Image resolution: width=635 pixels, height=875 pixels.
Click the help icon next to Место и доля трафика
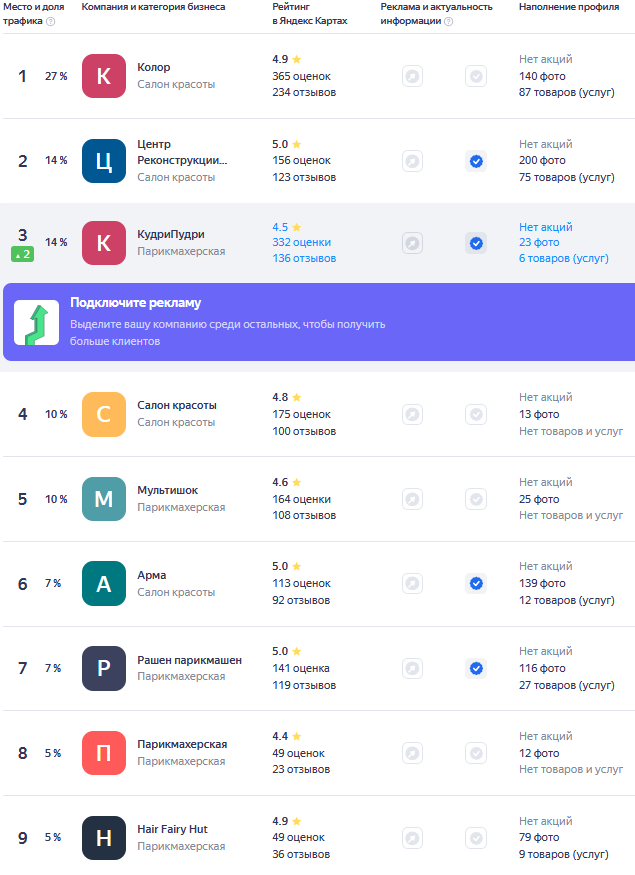click(x=50, y=21)
